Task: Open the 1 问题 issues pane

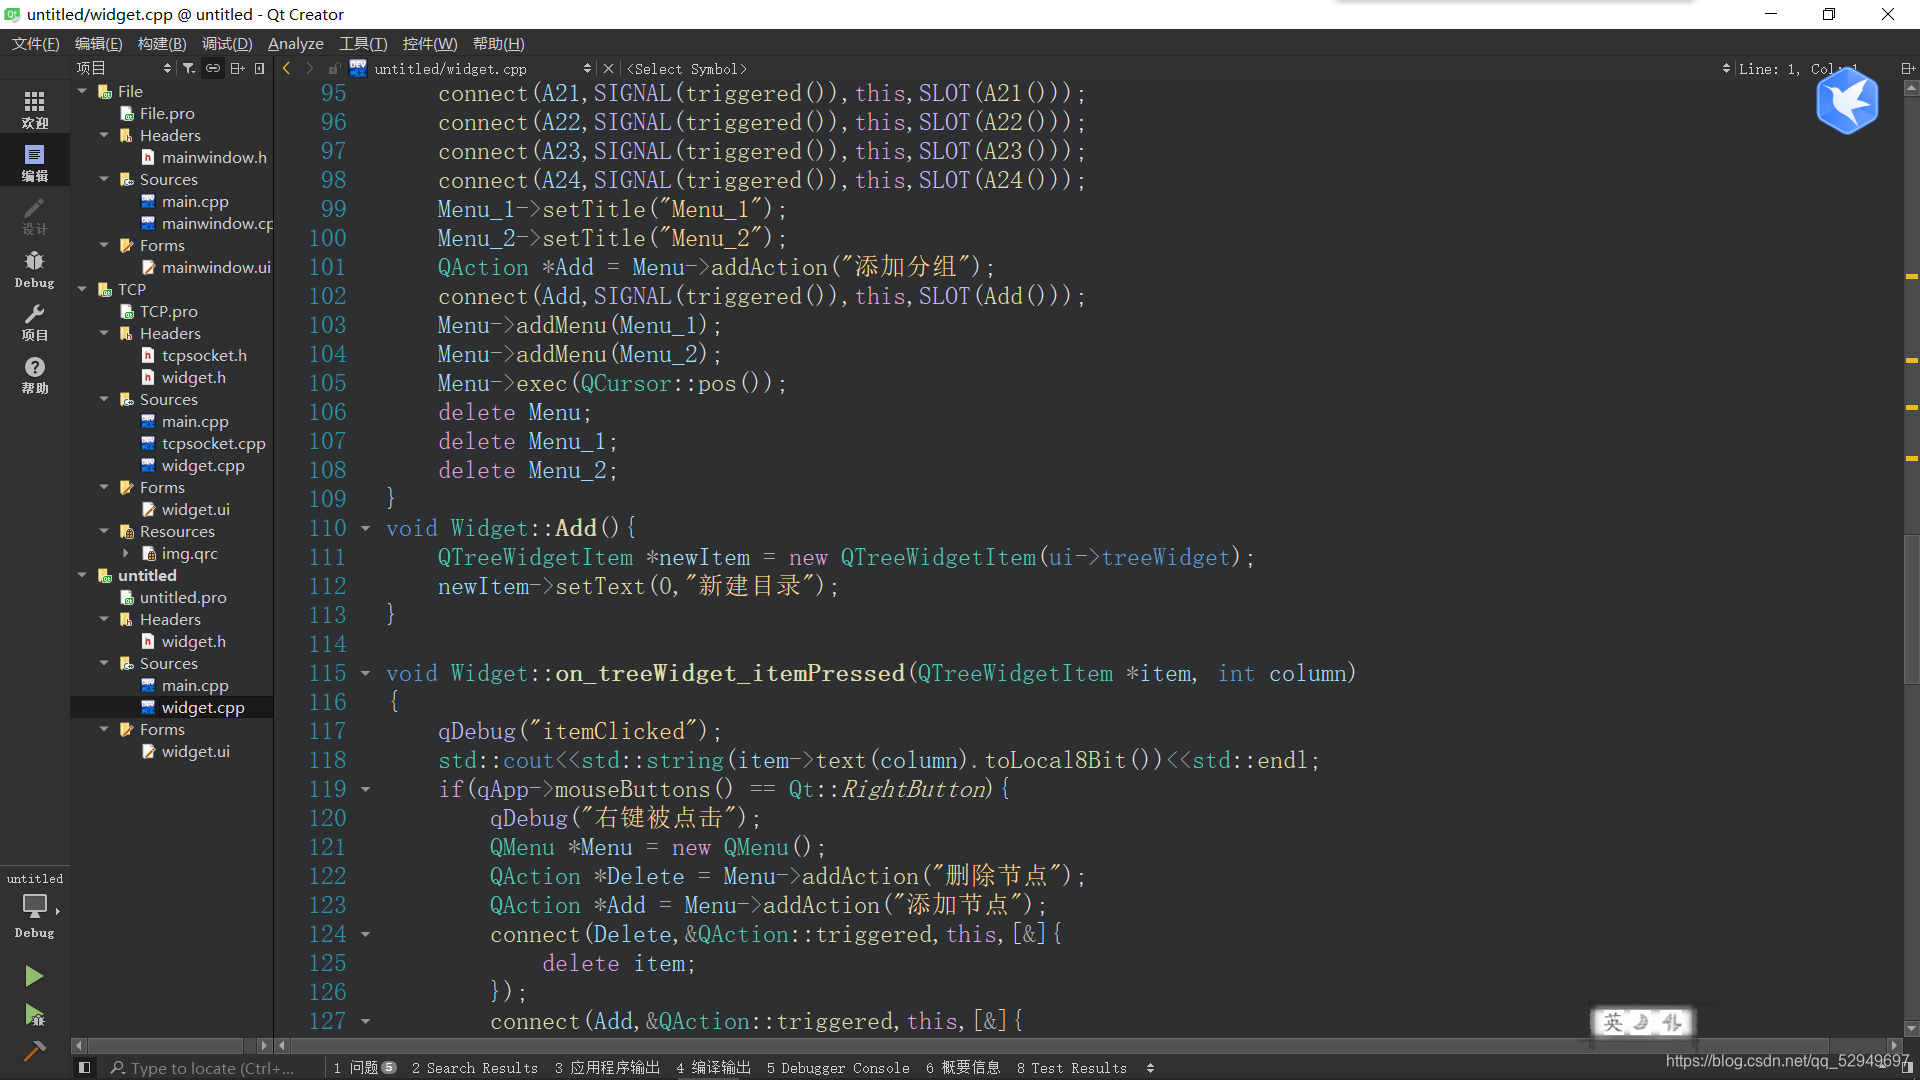Action: pyautogui.click(x=362, y=1067)
